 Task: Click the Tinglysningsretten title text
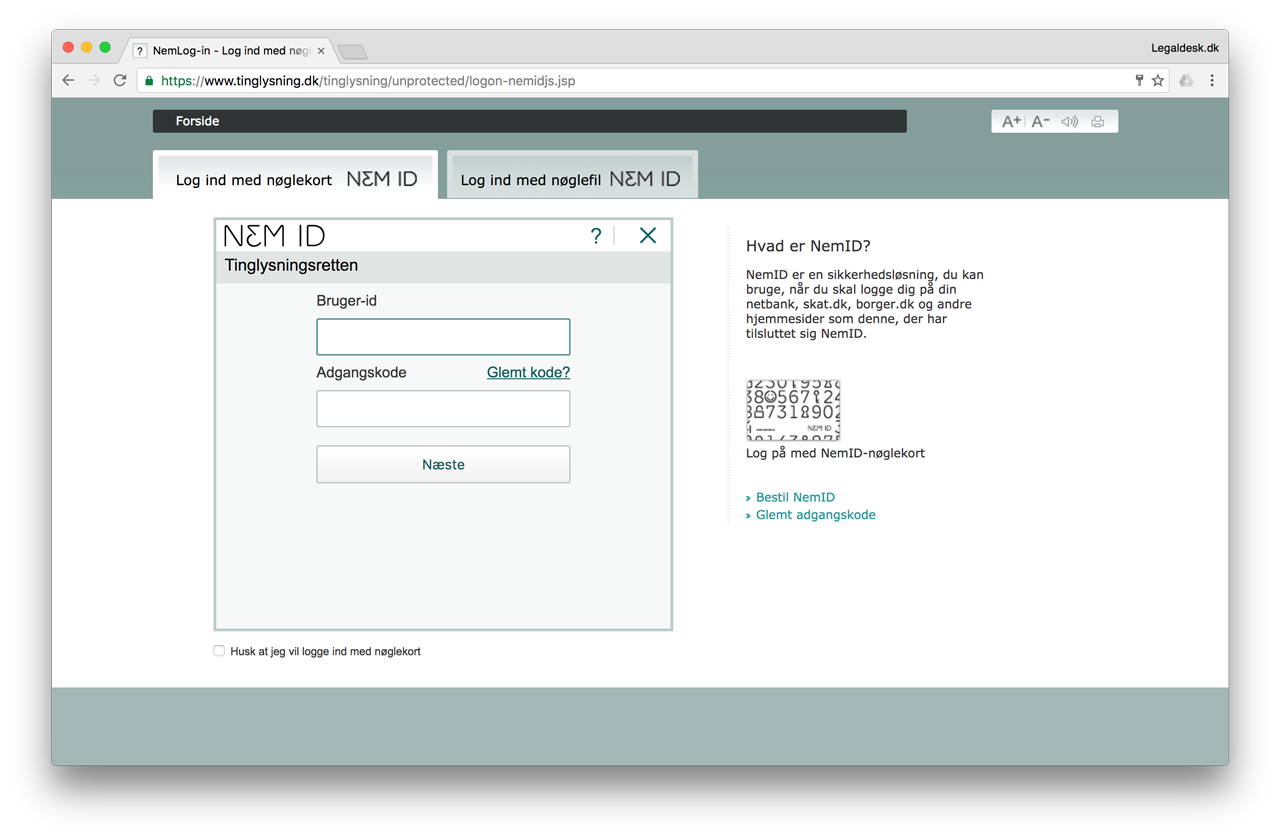[x=291, y=266]
